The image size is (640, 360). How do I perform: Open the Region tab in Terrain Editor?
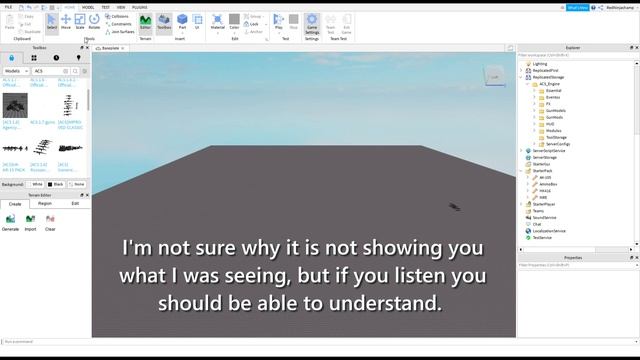(45, 203)
